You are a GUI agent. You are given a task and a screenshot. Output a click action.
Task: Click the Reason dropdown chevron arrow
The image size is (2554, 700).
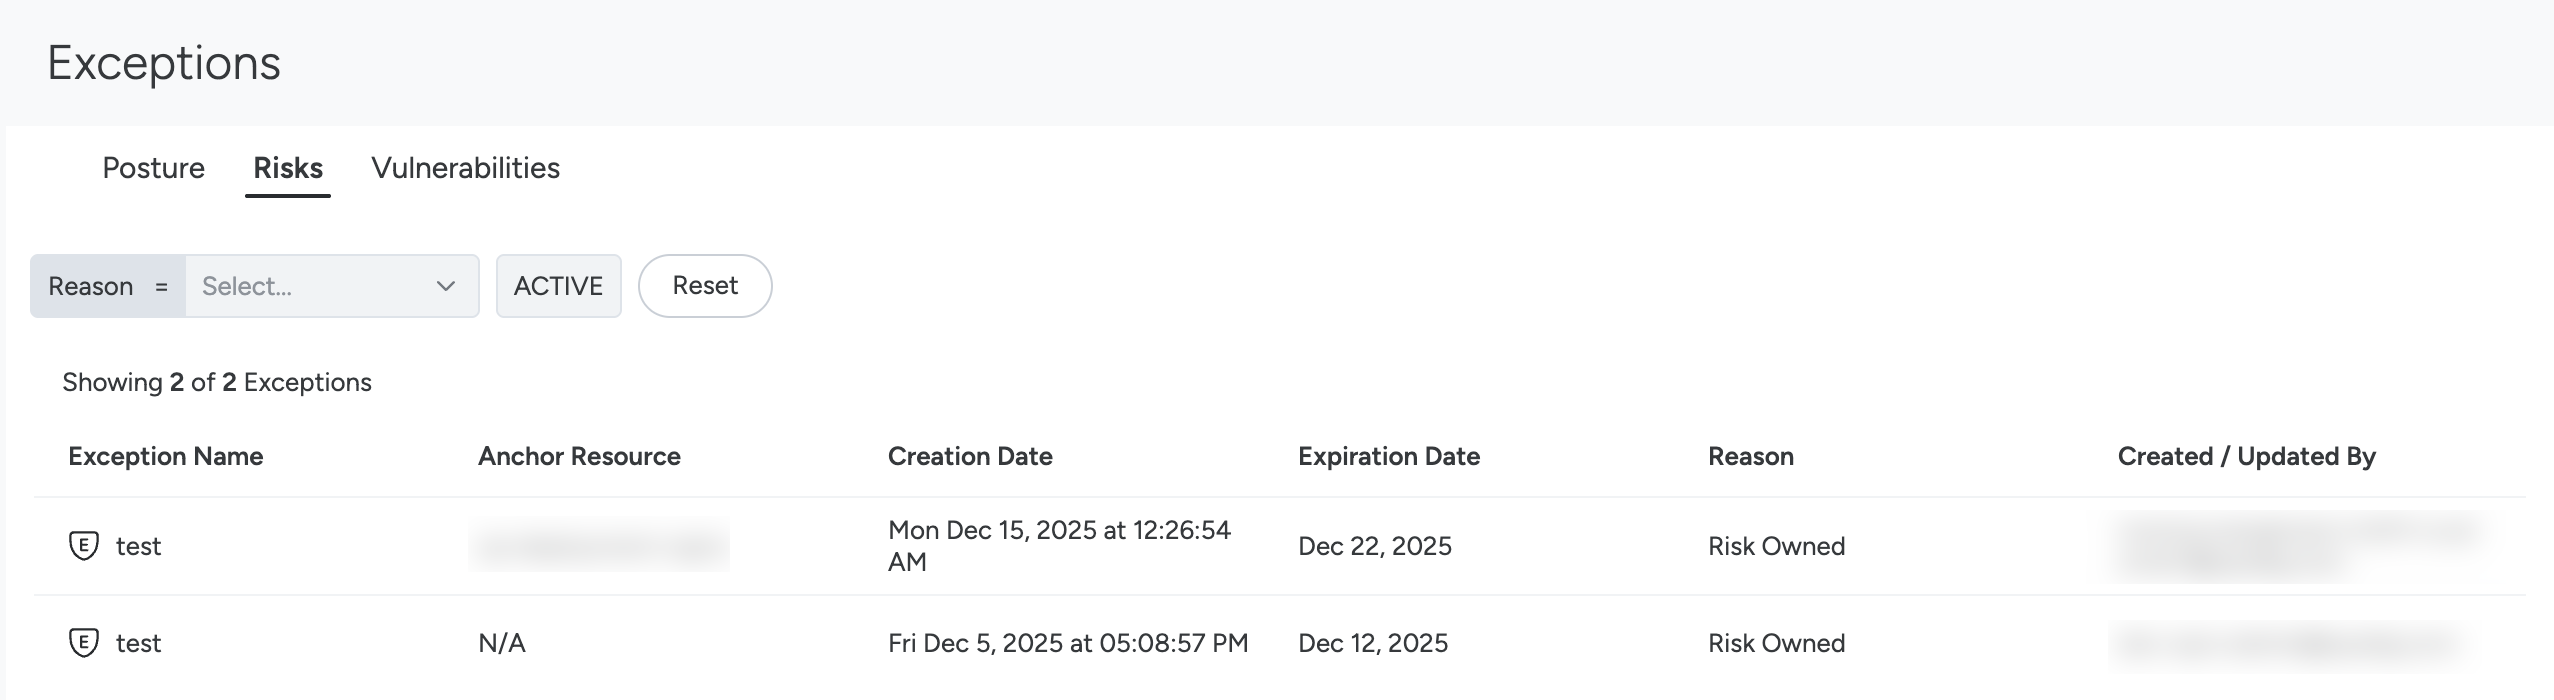pos(446,286)
